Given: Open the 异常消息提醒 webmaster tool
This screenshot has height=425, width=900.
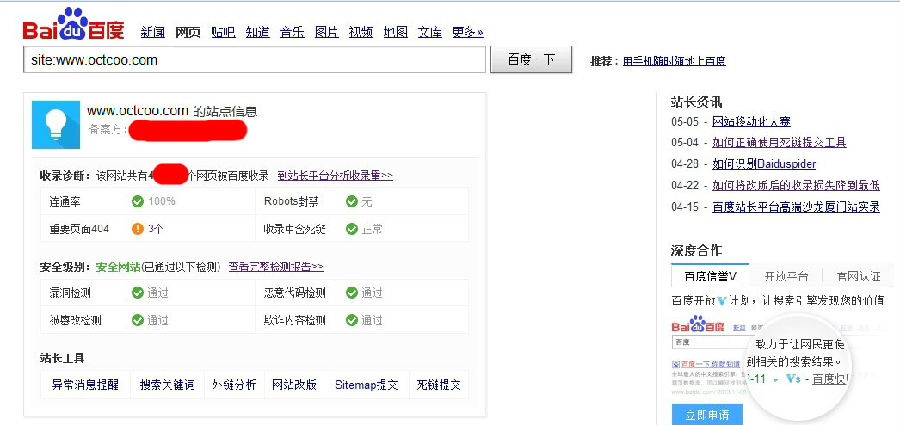Looking at the screenshot, I should click(85, 385).
